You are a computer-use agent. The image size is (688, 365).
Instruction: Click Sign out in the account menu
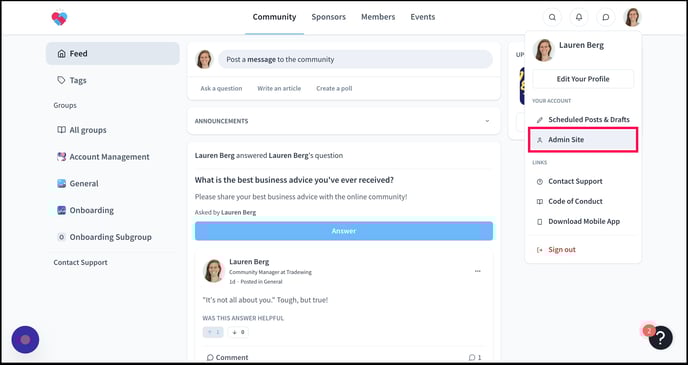[x=562, y=250]
